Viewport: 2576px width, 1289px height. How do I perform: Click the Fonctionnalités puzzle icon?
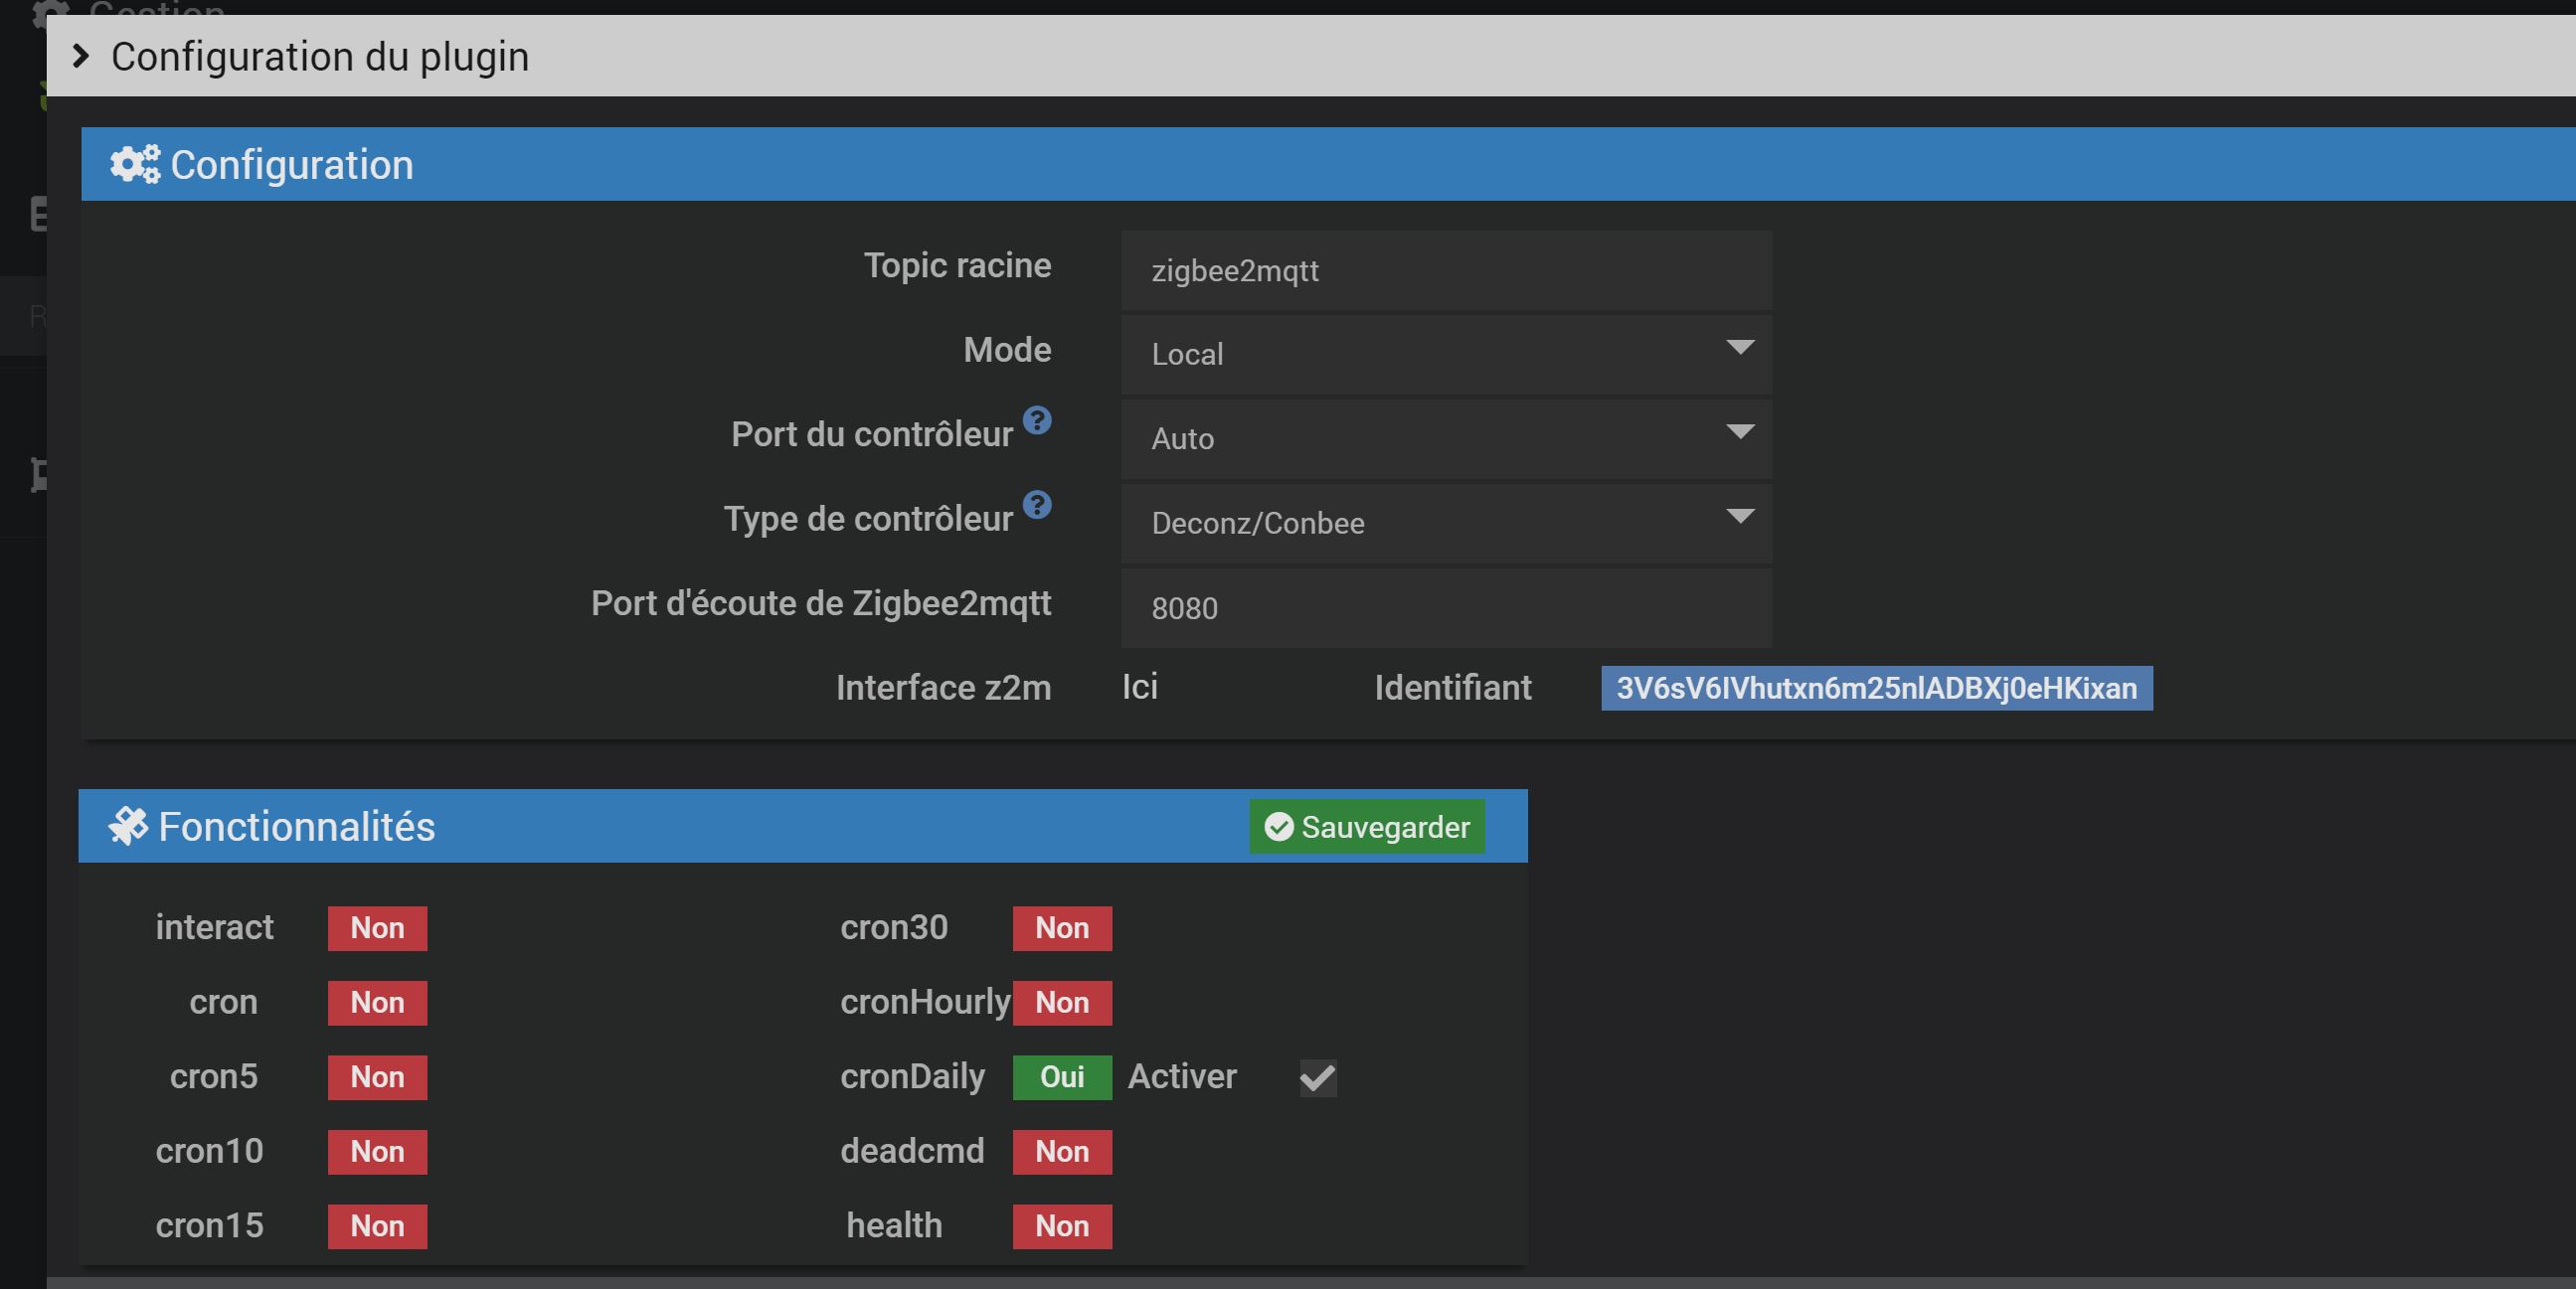(x=128, y=827)
